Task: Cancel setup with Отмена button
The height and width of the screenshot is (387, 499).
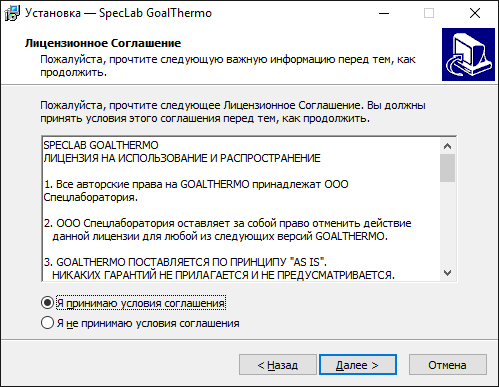Action: click(448, 365)
